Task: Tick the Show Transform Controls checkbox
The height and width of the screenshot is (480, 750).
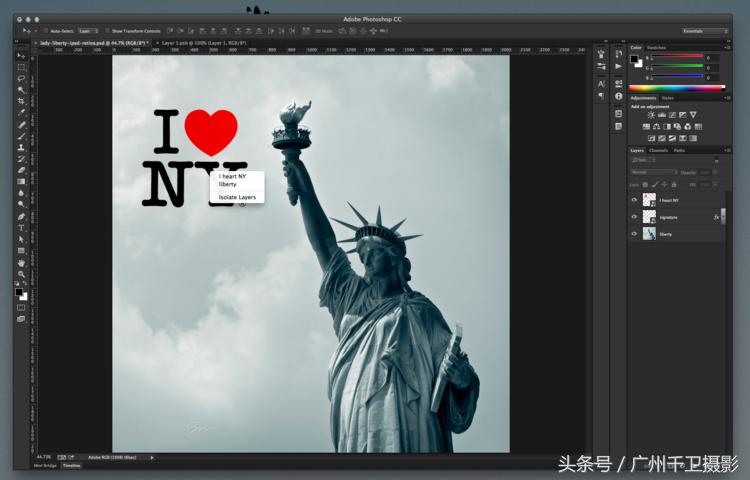Action: click(x=108, y=31)
